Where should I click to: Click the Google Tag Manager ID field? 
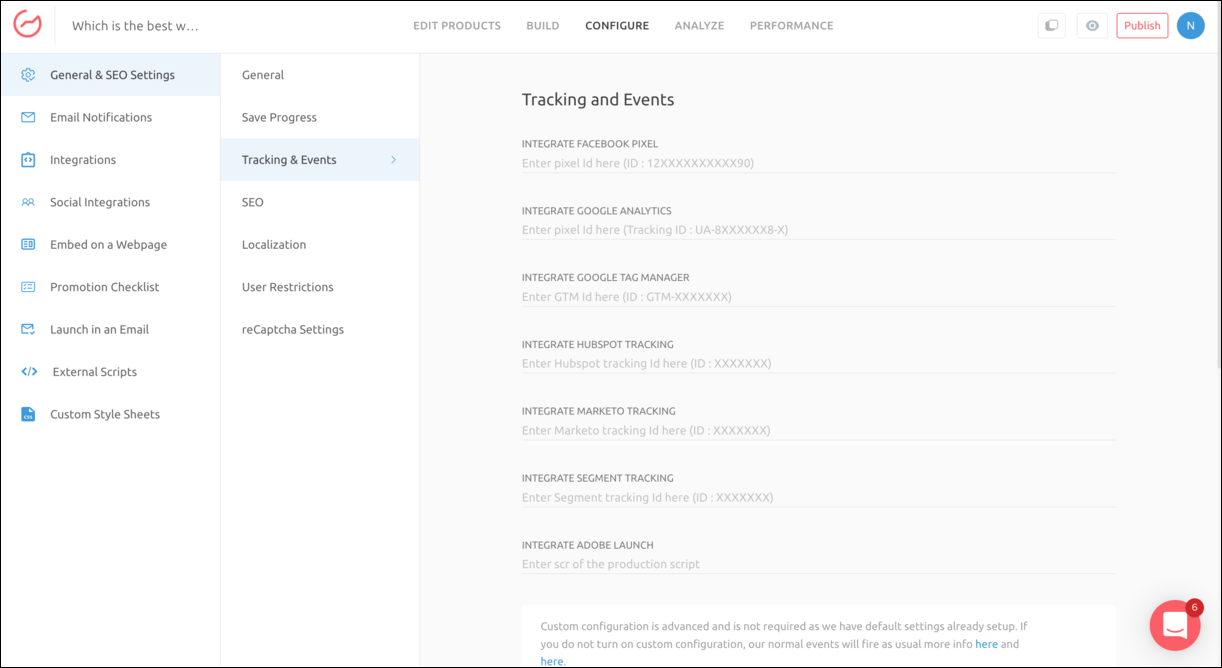click(x=818, y=297)
